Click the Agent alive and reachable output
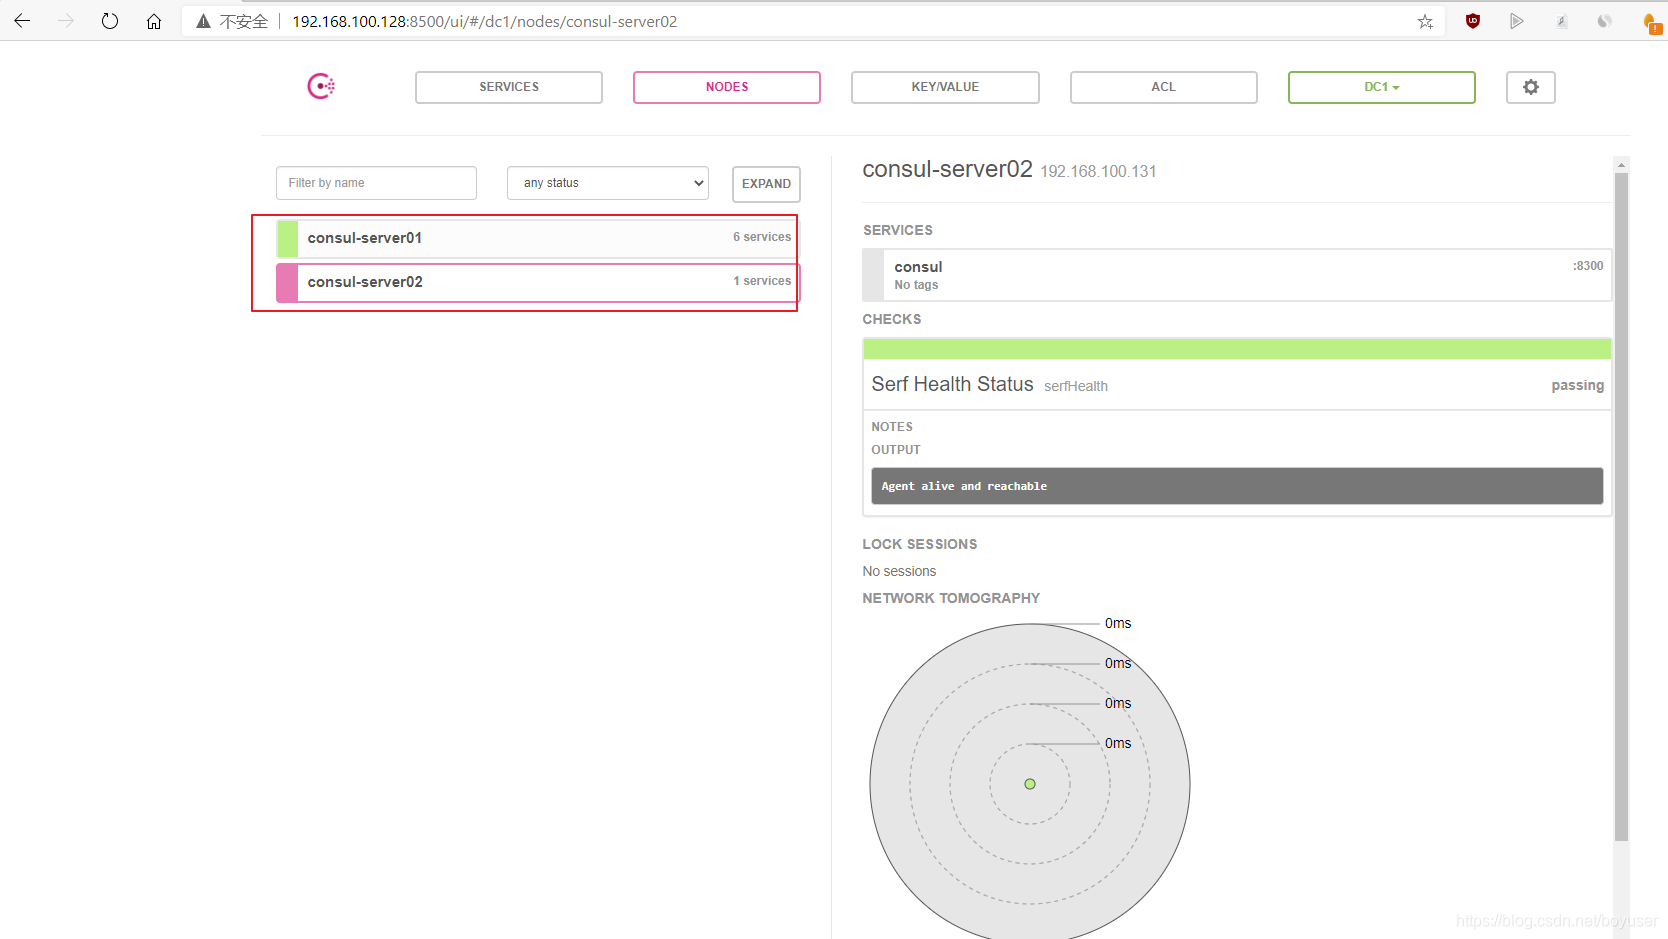Viewport: 1668px width, 939px height. click(x=1237, y=486)
